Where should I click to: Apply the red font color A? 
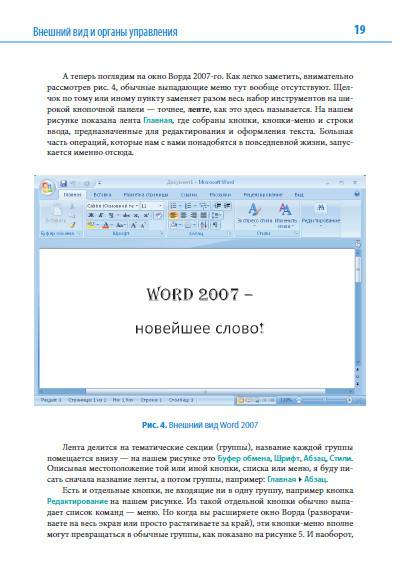coord(107,224)
